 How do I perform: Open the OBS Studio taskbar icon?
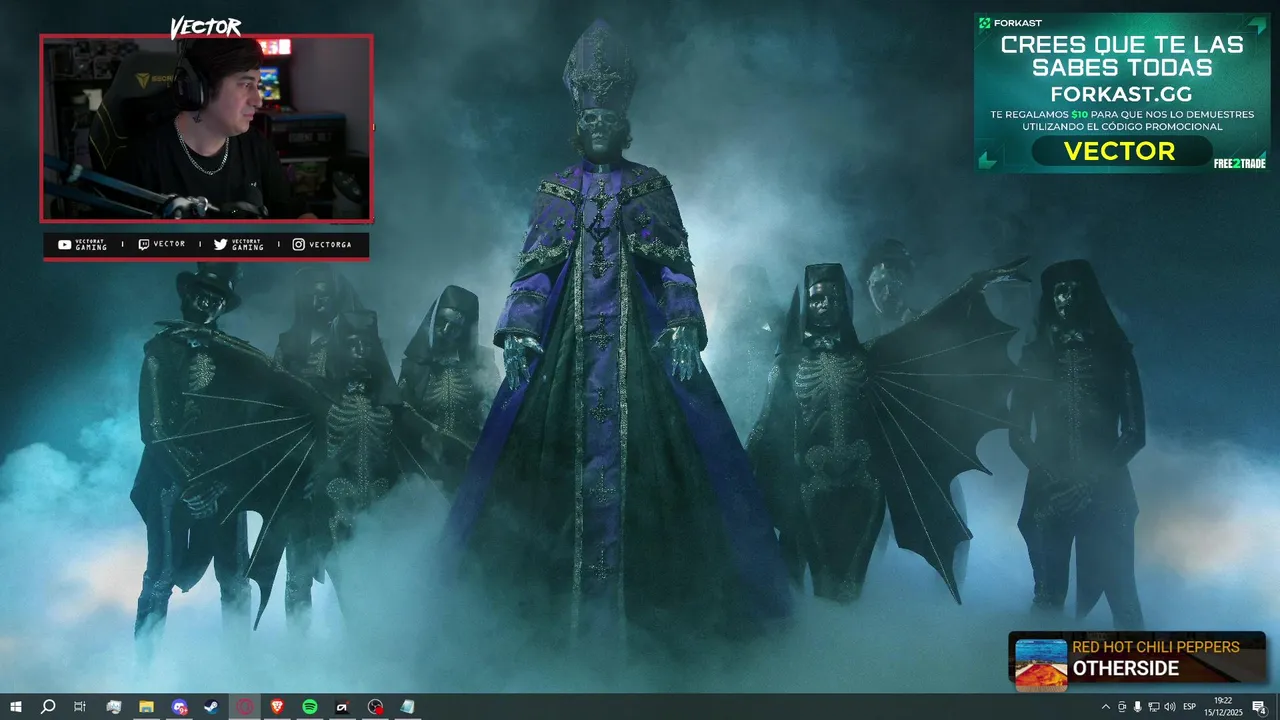point(374,707)
